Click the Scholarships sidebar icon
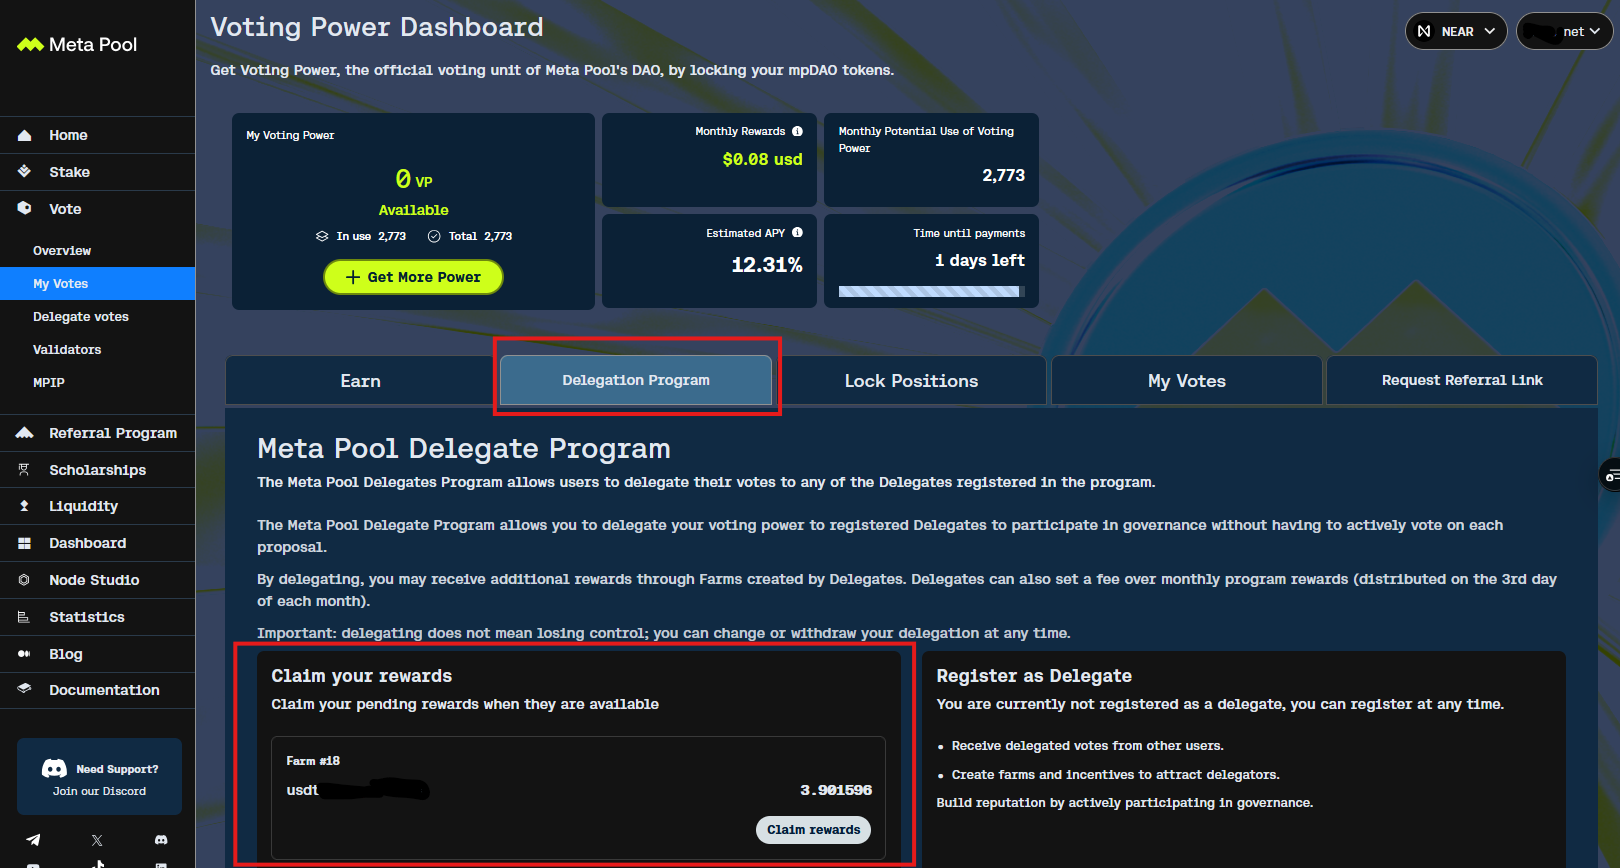Viewport: 1620px width, 868px height. click(x=24, y=470)
